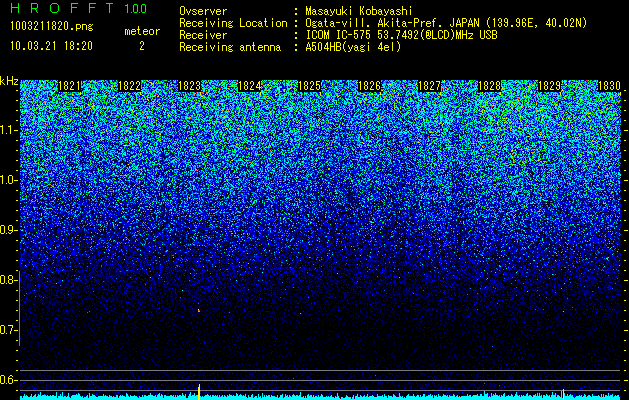Click the Ovserver field label

[x=203, y=11]
